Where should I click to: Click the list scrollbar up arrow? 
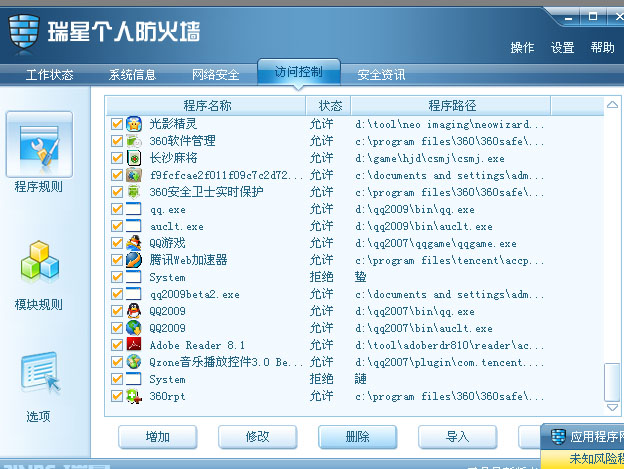612,105
